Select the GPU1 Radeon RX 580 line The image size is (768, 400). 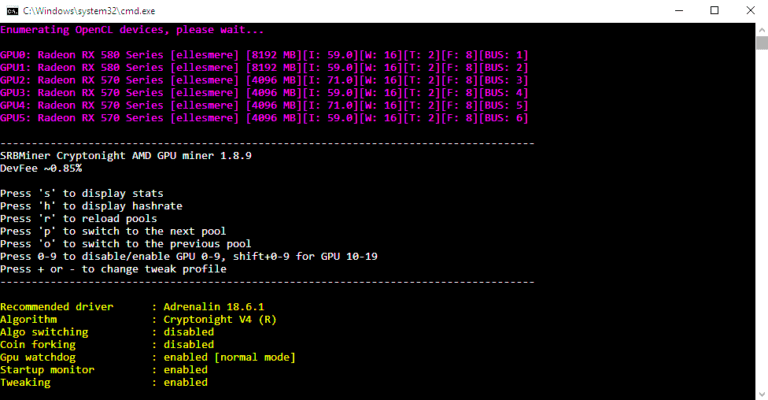[x=264, y=68]
